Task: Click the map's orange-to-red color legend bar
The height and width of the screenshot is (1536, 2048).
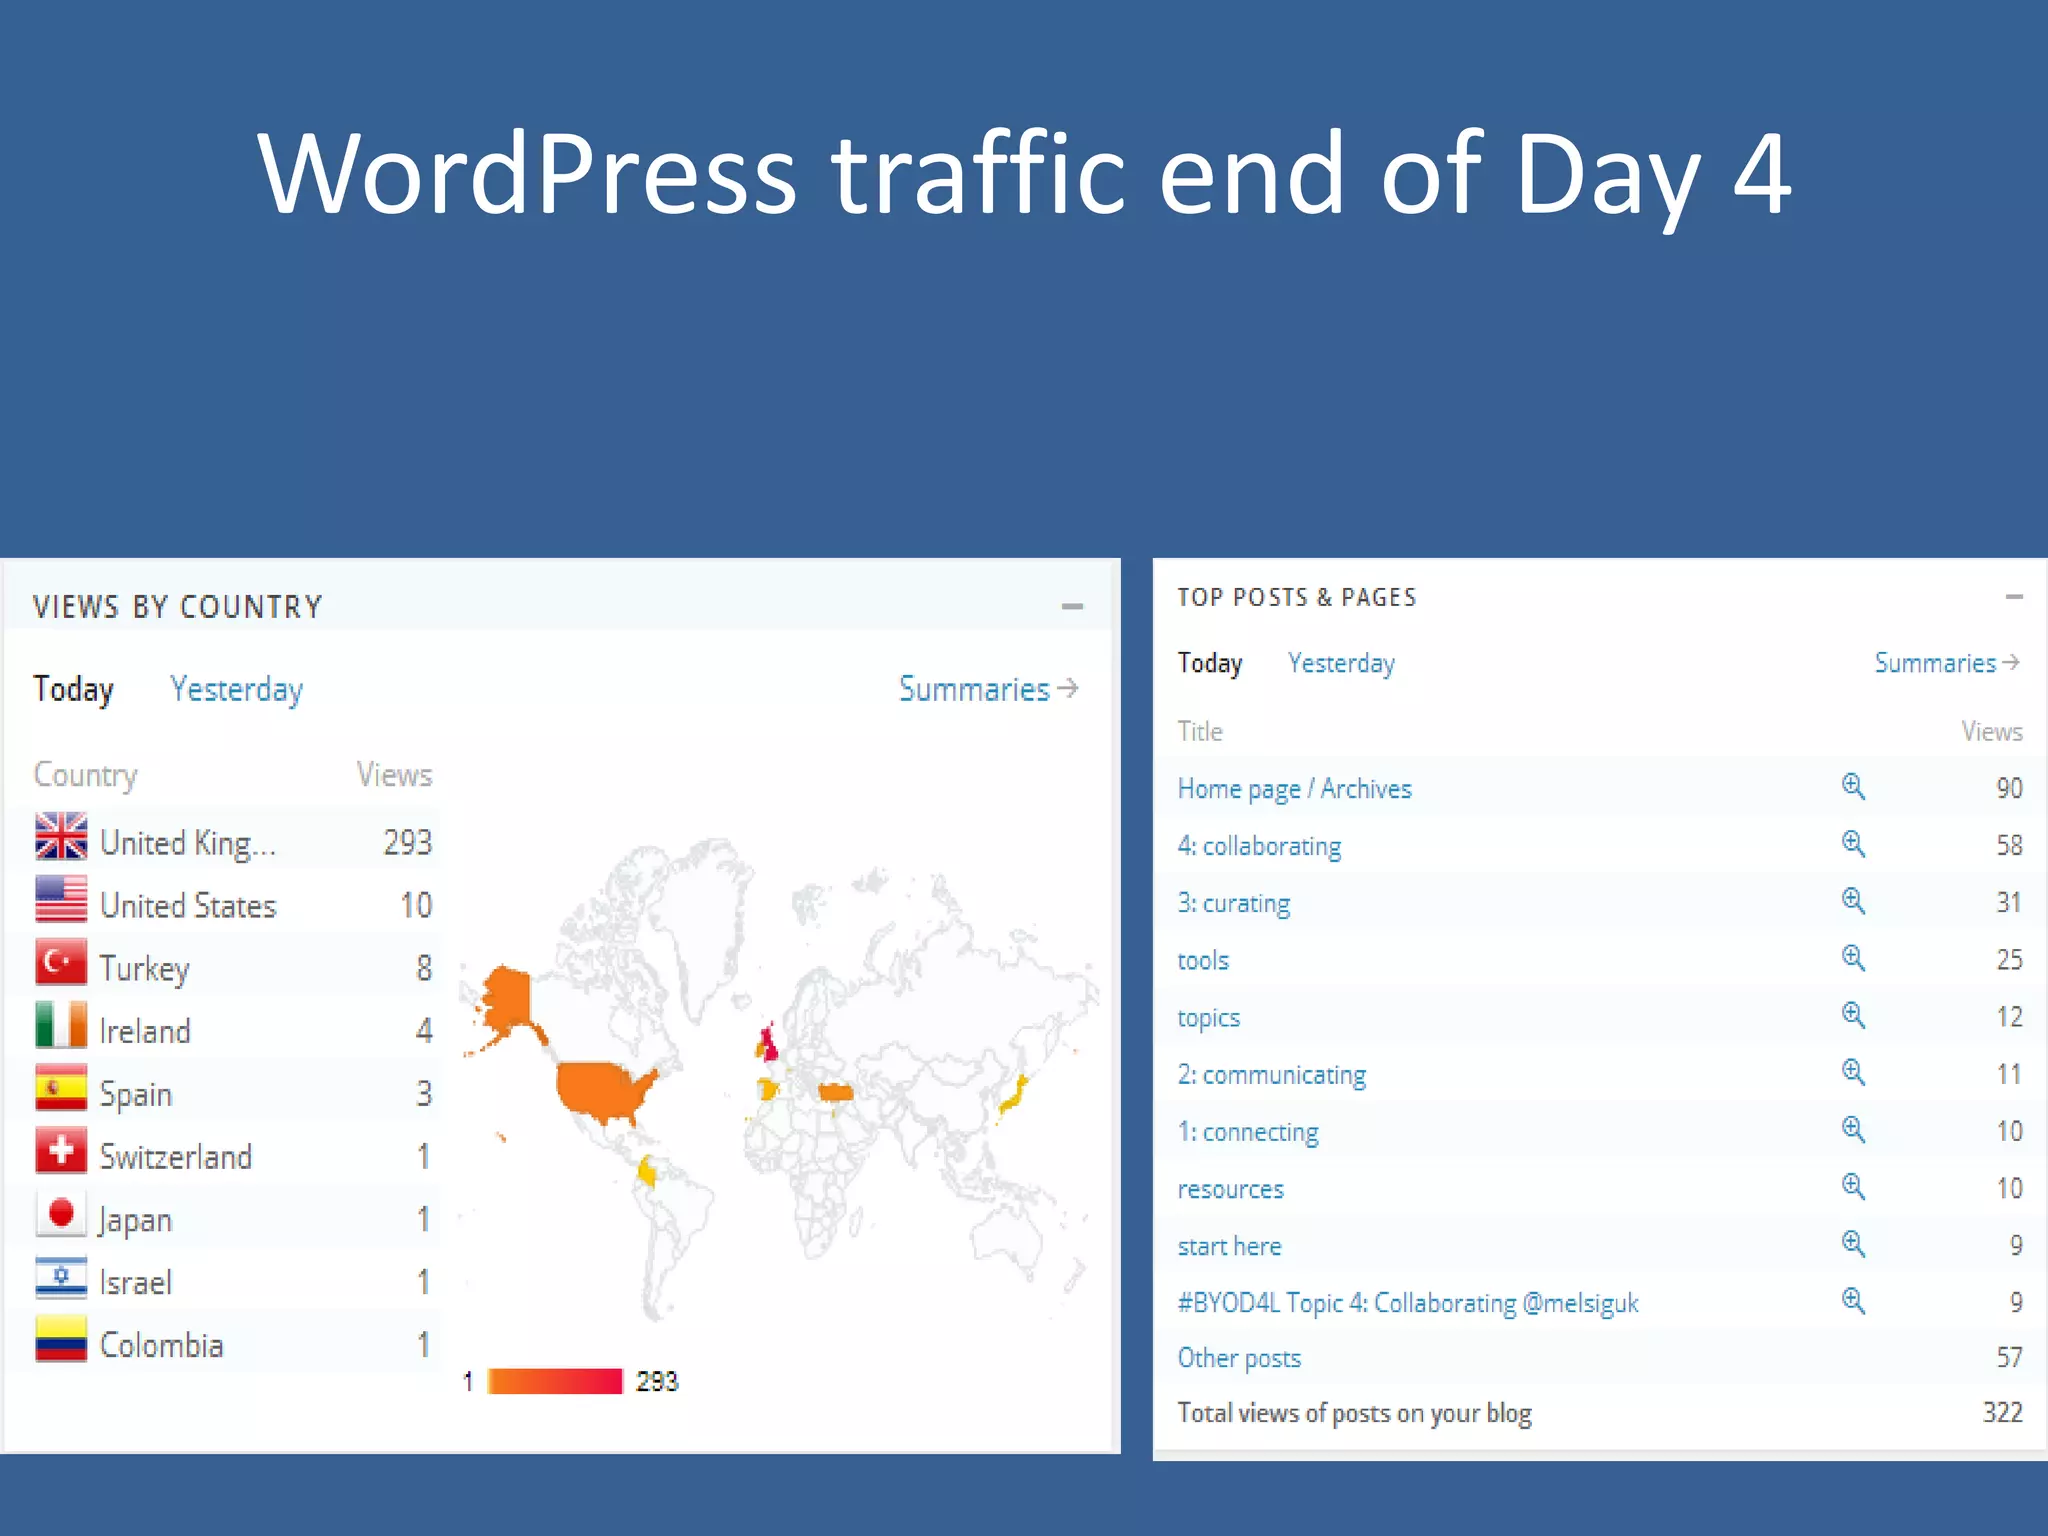Action: 554,1381
